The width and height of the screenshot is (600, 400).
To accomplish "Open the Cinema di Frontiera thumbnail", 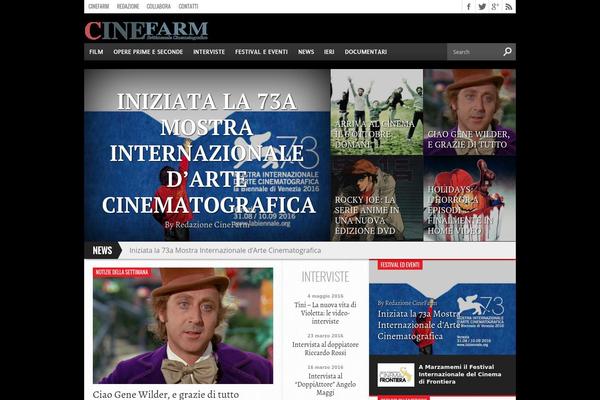I will click(396, 375).
